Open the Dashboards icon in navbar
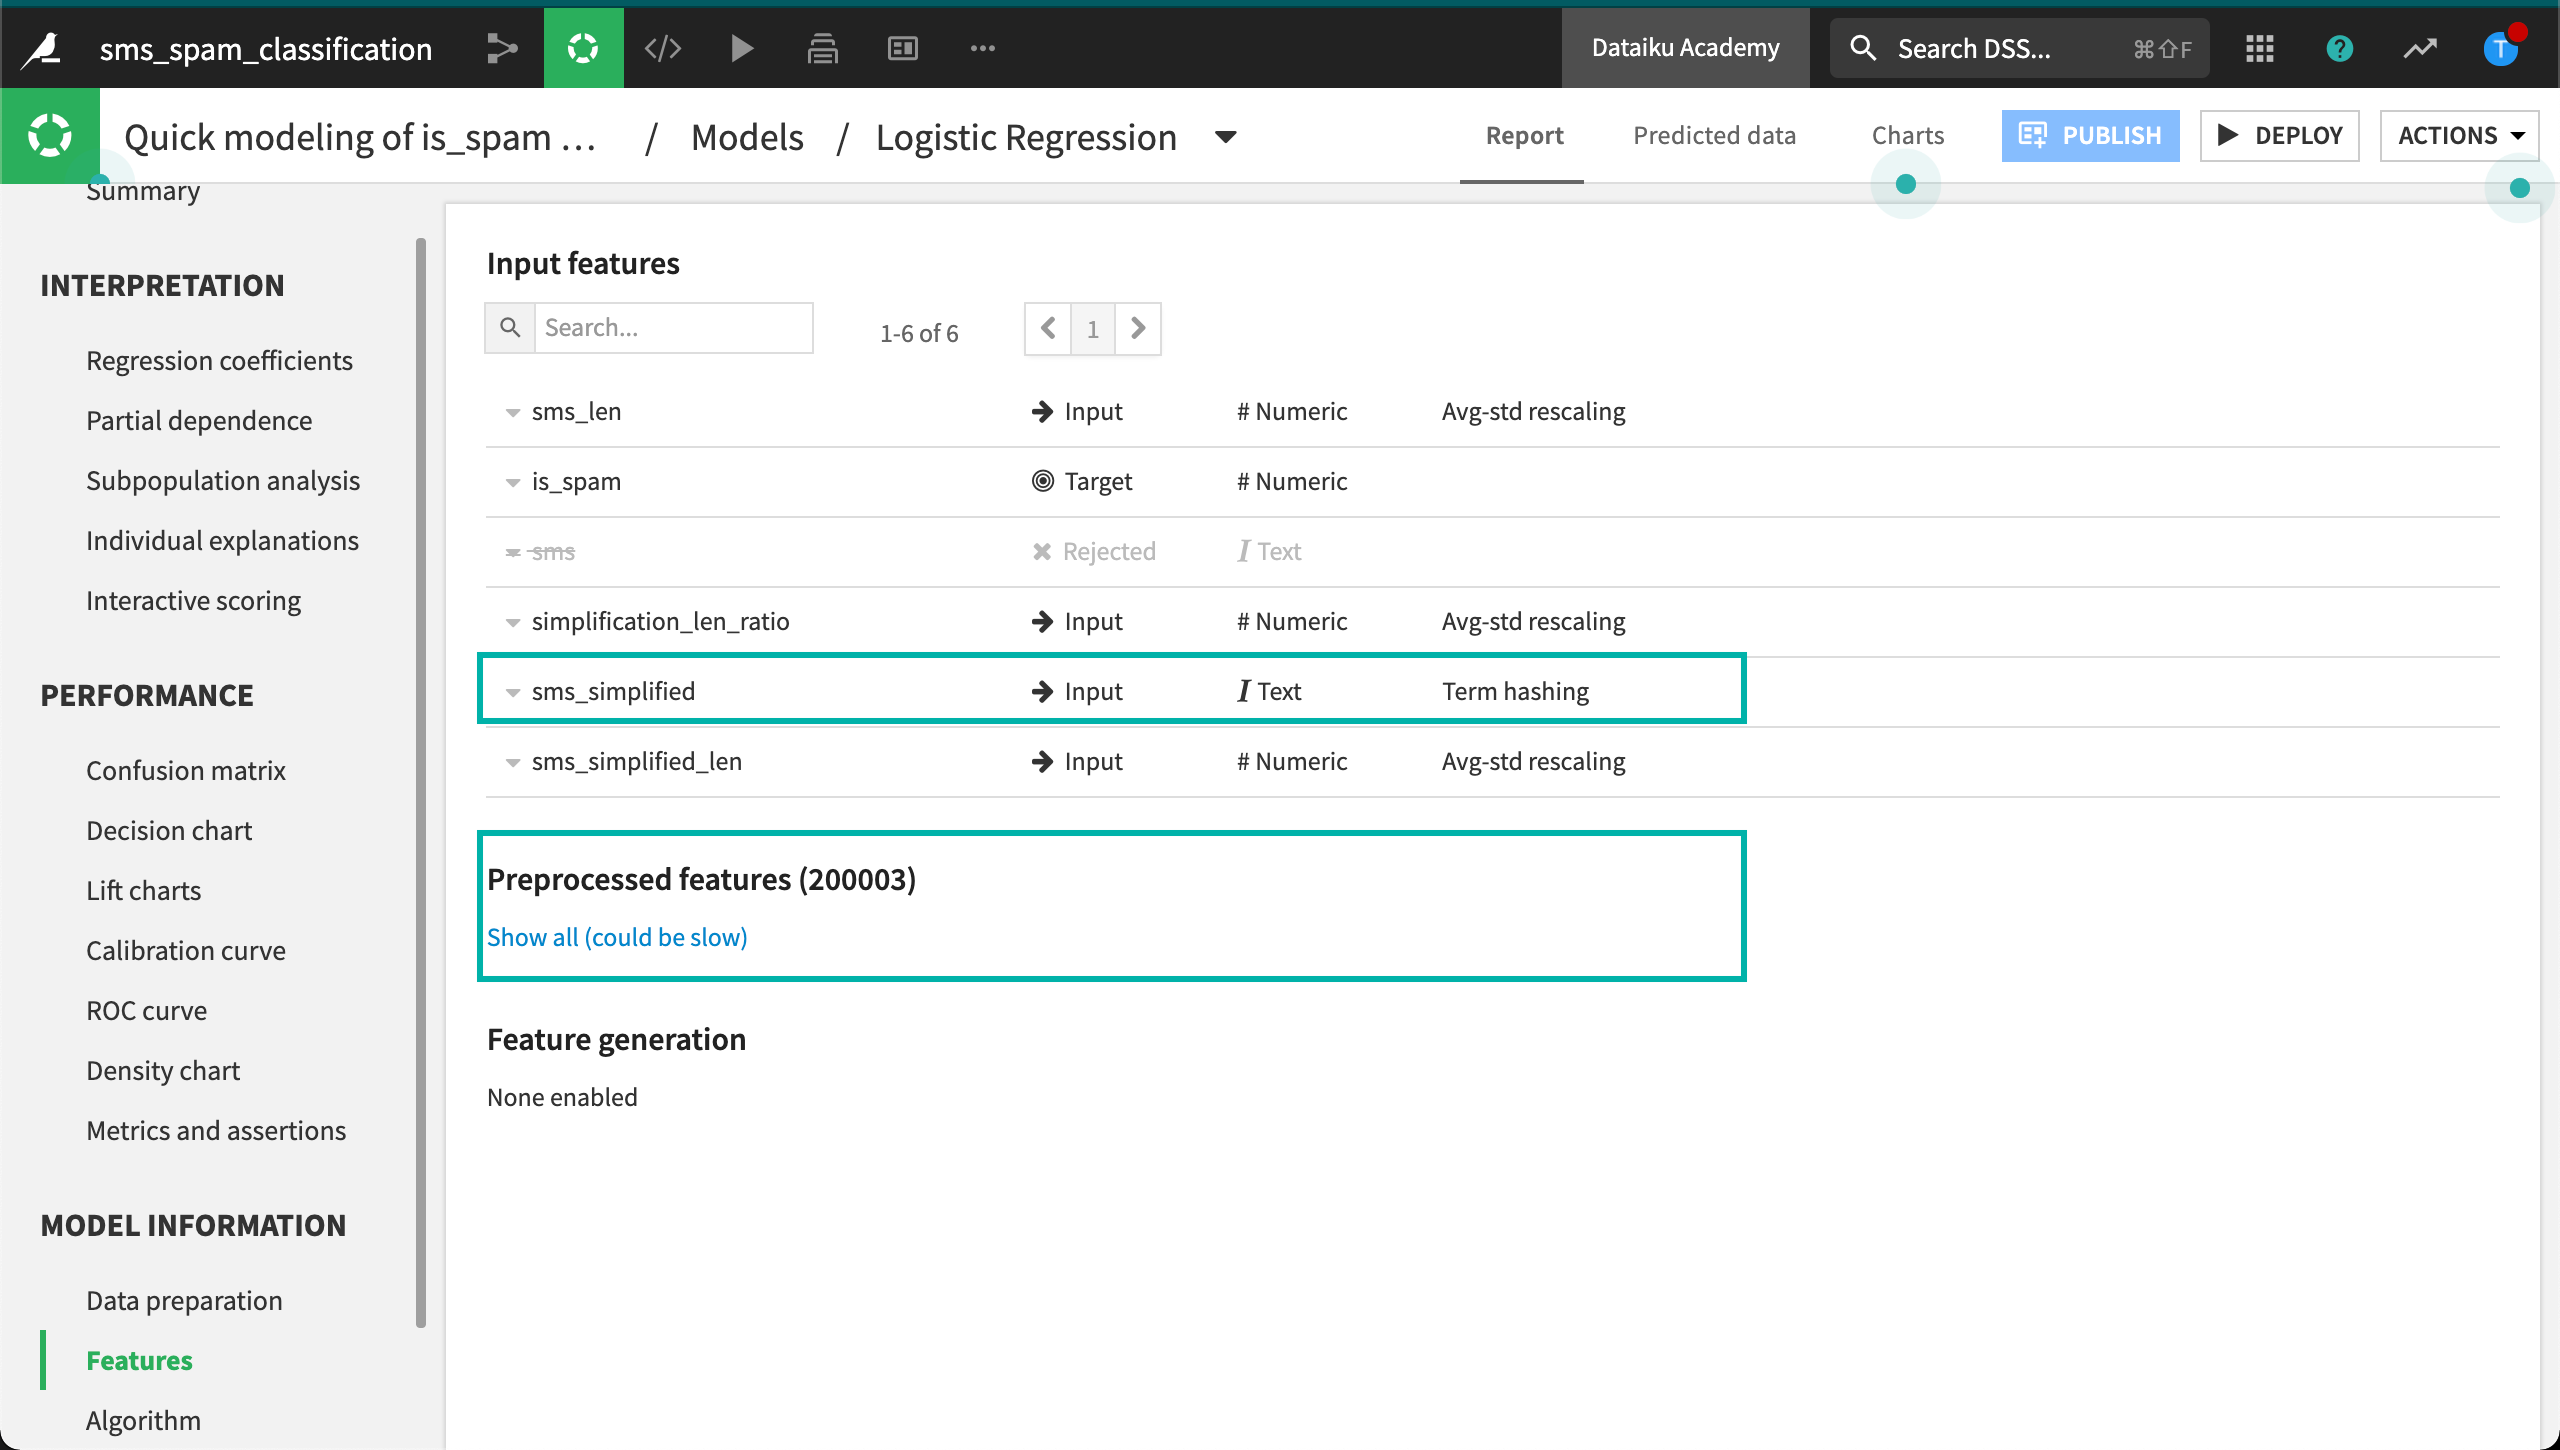 [x=902, y=48]
